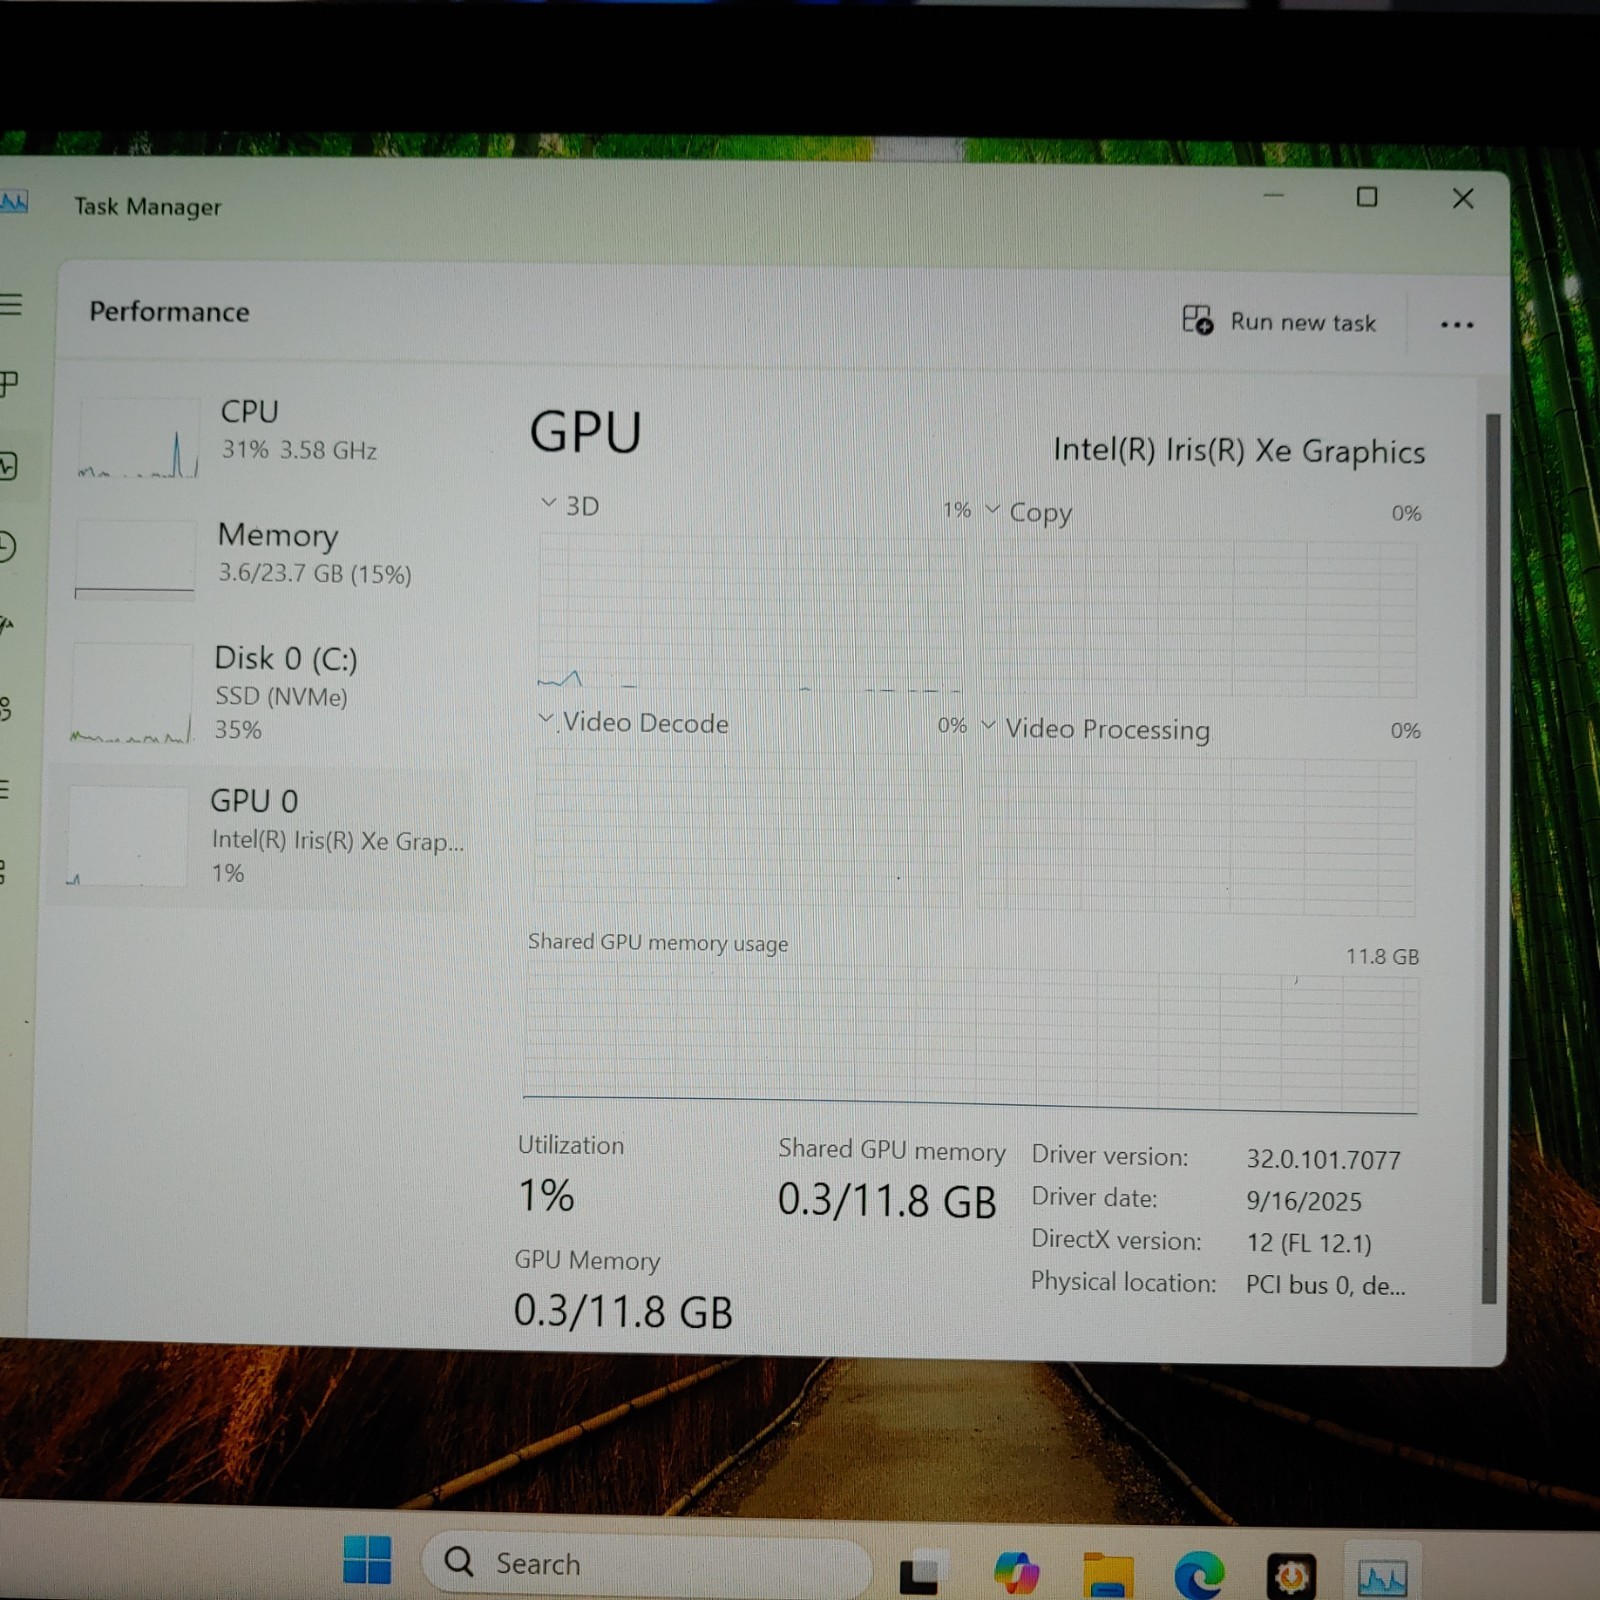Click the 'Driver version:' label
The height and width of the screenshot is (1600, 1600).
coord(1110,1156)
